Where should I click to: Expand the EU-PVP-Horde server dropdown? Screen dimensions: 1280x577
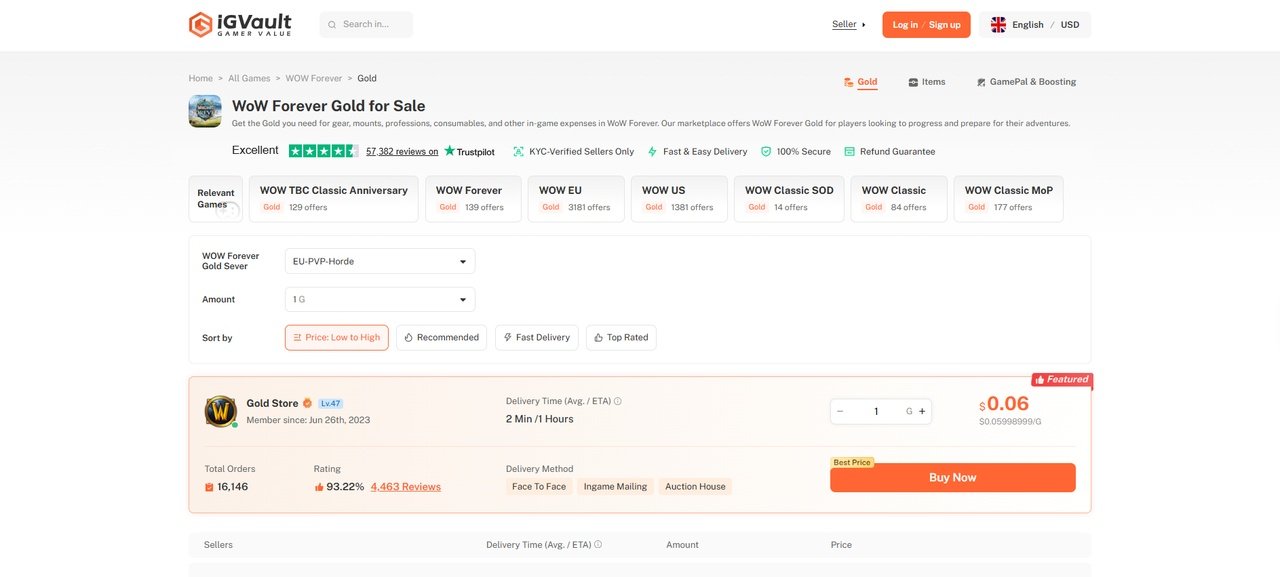click(380, 261)
